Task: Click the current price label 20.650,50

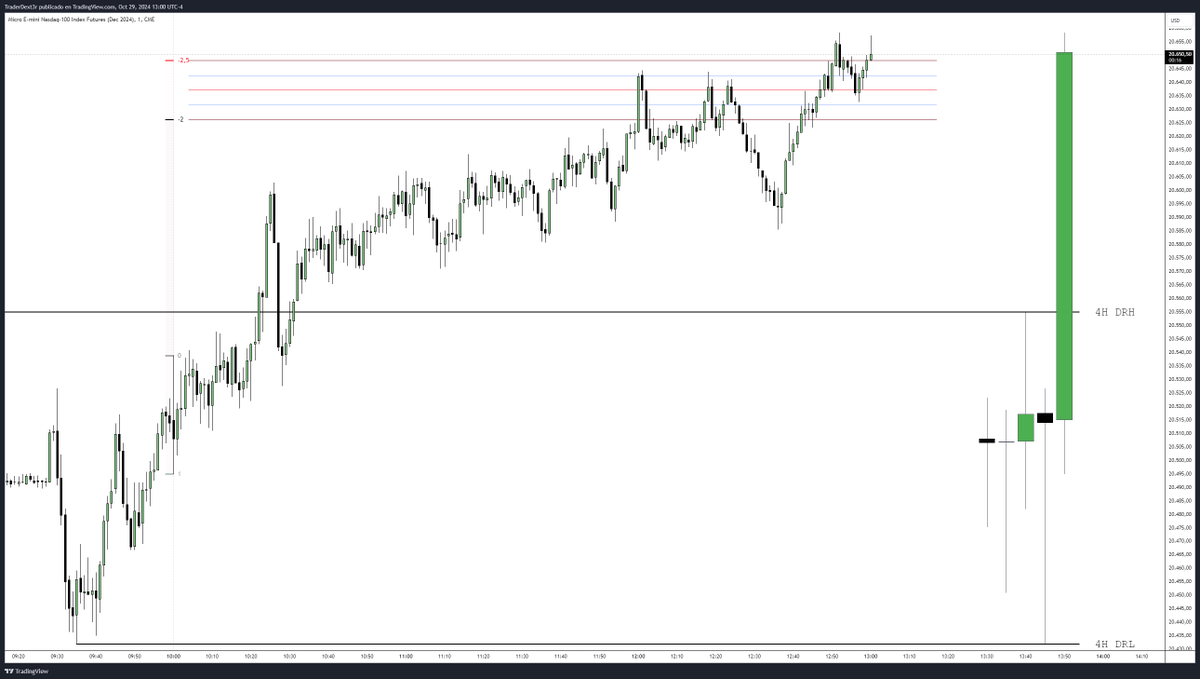Action: (x=1178, y=55)
